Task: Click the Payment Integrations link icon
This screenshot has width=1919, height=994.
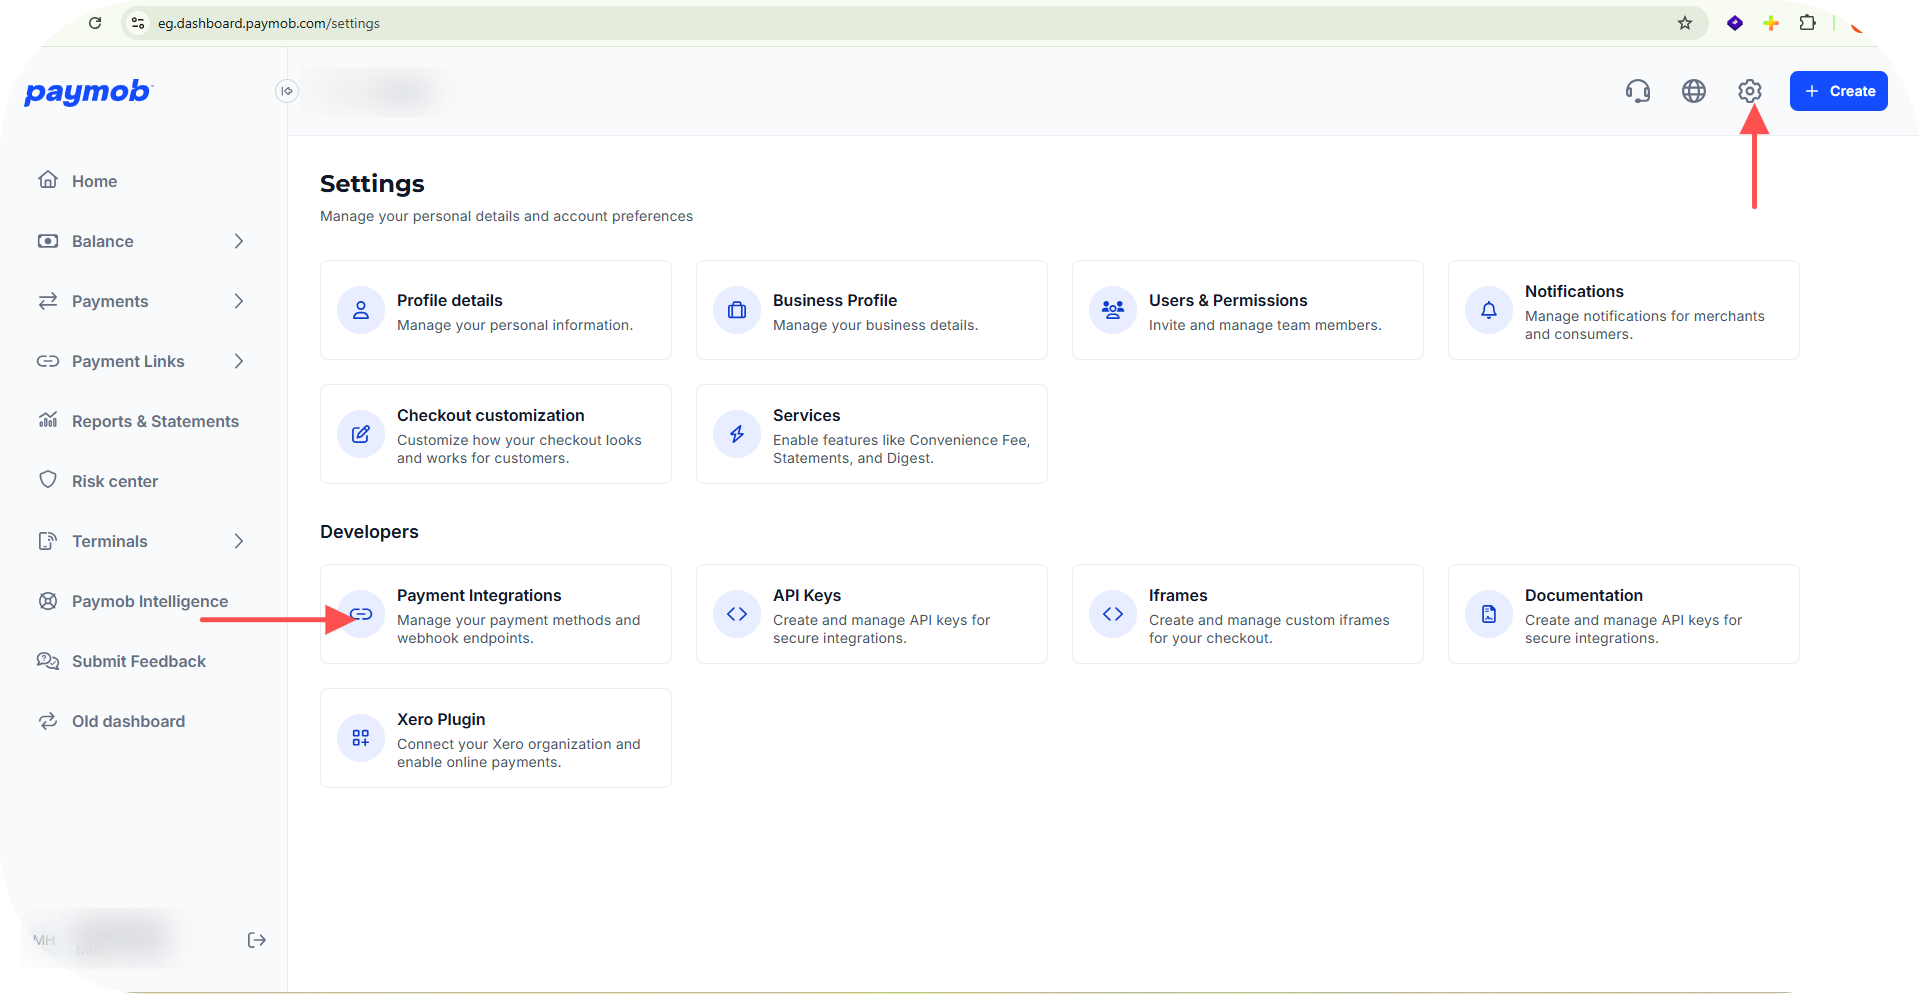Action: click(361, 614)
